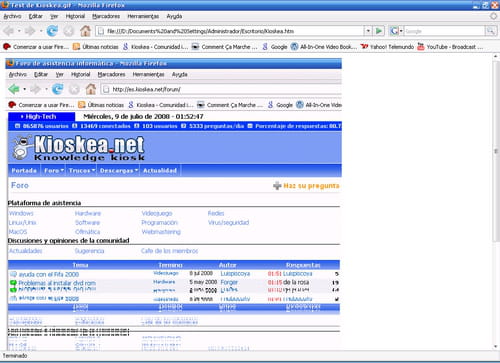Click the plus icon beside 'Haz su pregunta'
500x363 pixels.
tap(277, 186)
